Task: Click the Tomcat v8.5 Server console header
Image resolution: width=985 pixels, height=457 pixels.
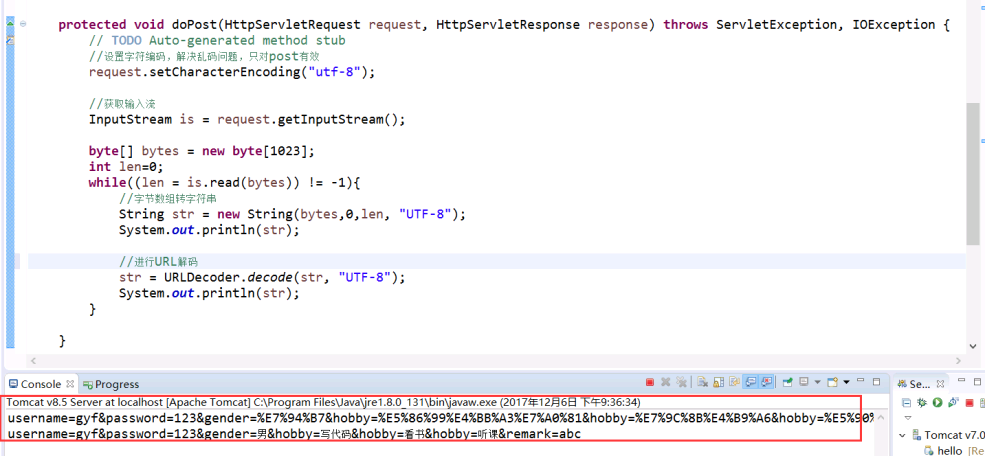Action: [324, 402]
